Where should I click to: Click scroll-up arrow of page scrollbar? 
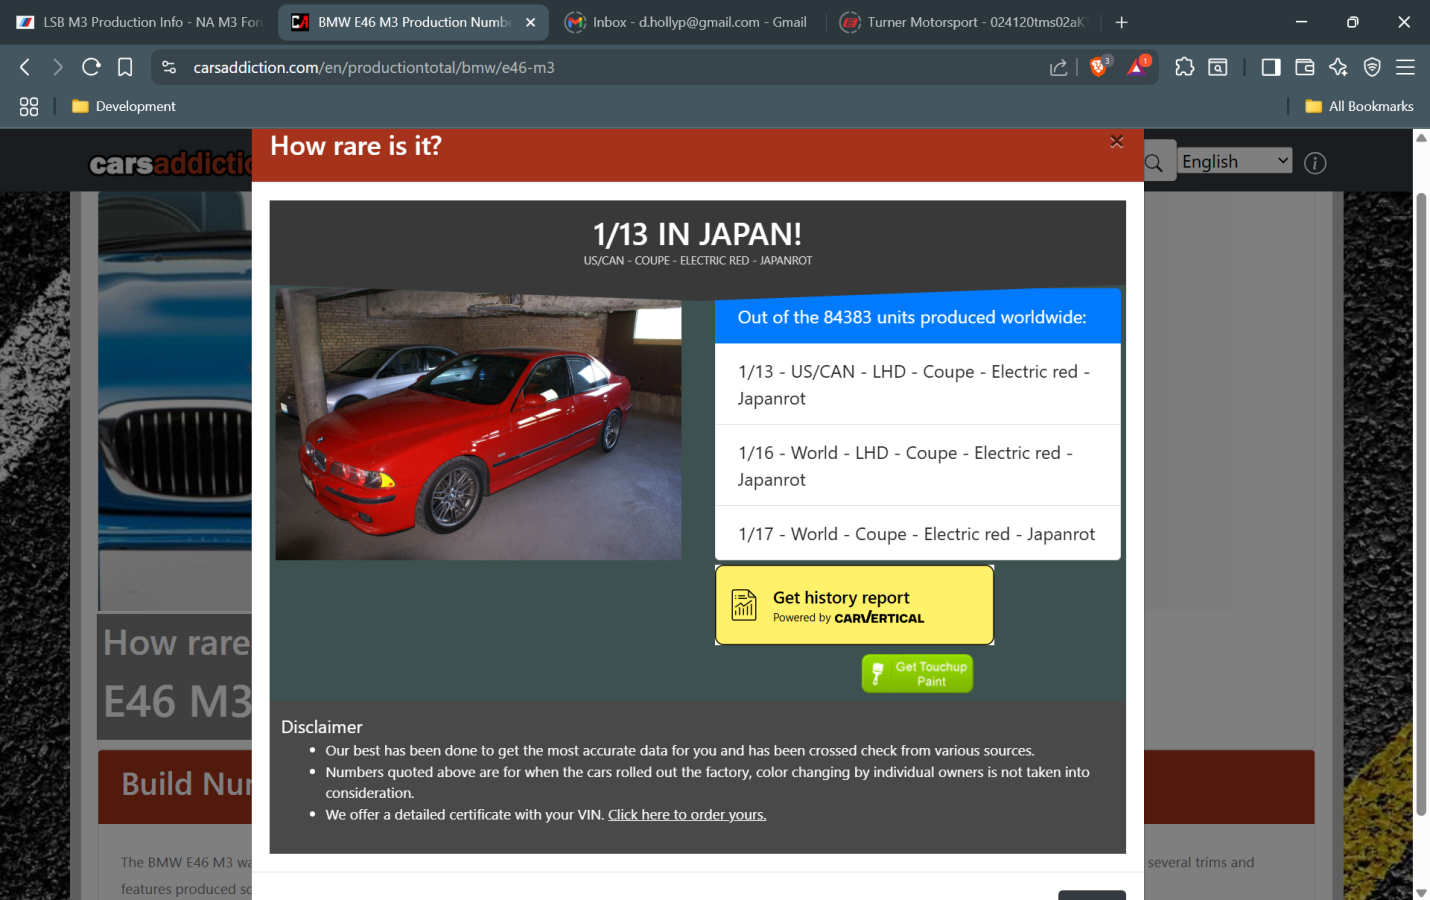tap(1421, 138)
